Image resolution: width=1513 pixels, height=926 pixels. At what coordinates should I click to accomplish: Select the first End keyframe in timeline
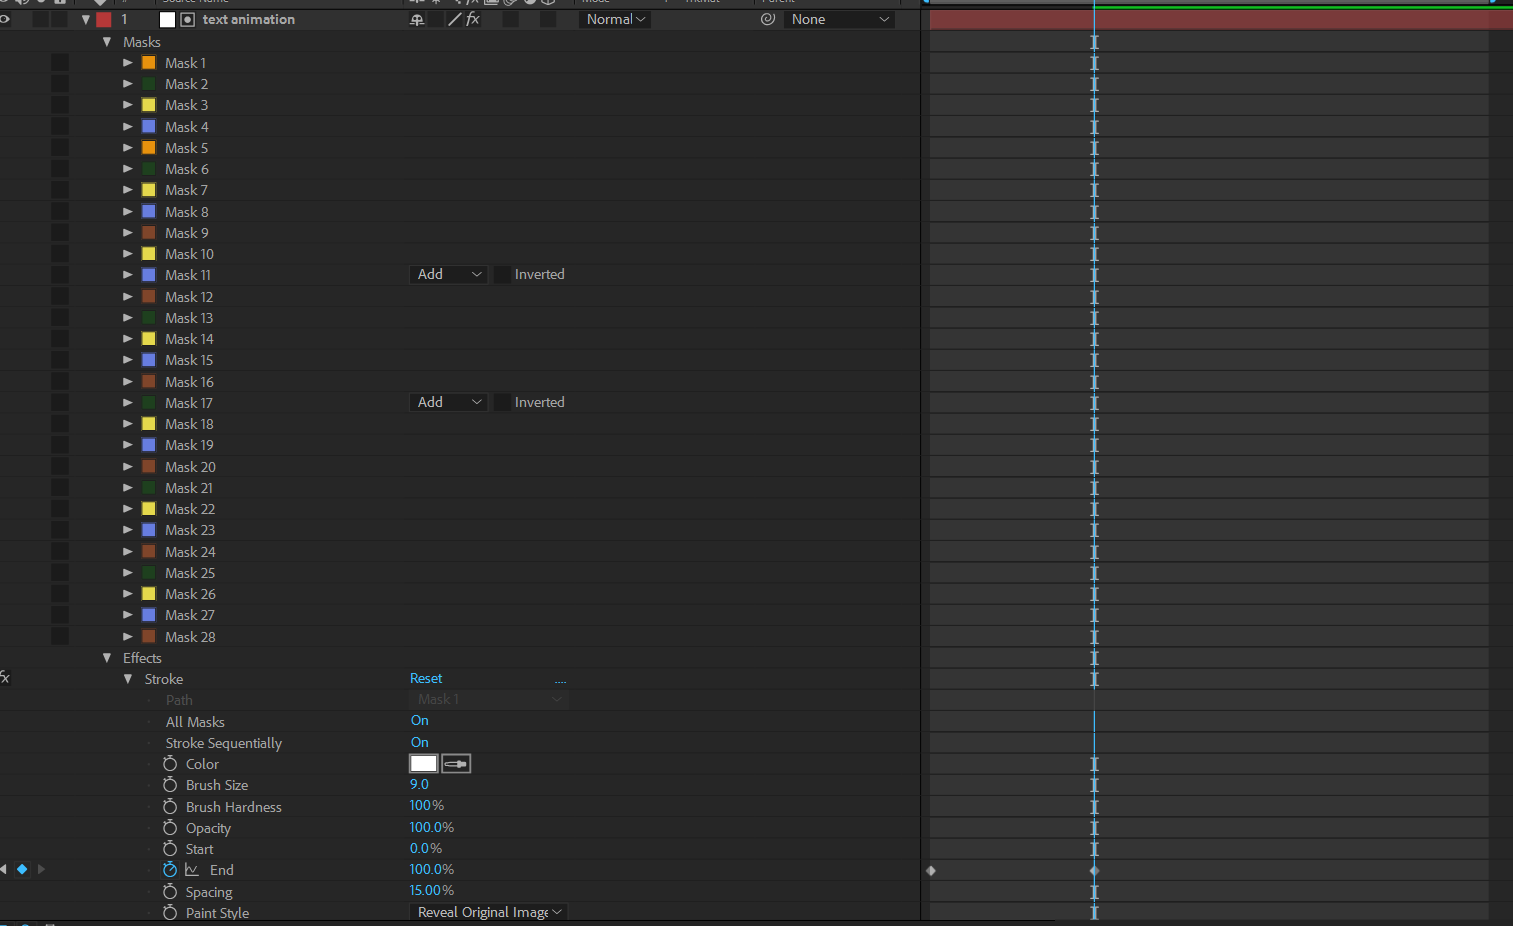click(x=931, y=870)
